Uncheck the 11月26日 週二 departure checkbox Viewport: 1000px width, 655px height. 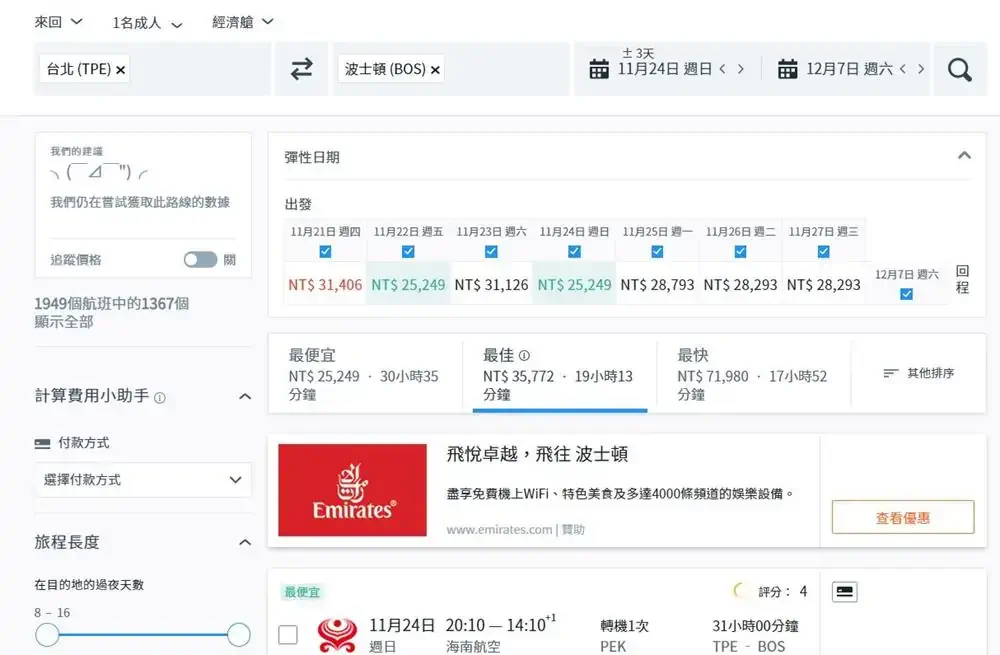(740, 251)
